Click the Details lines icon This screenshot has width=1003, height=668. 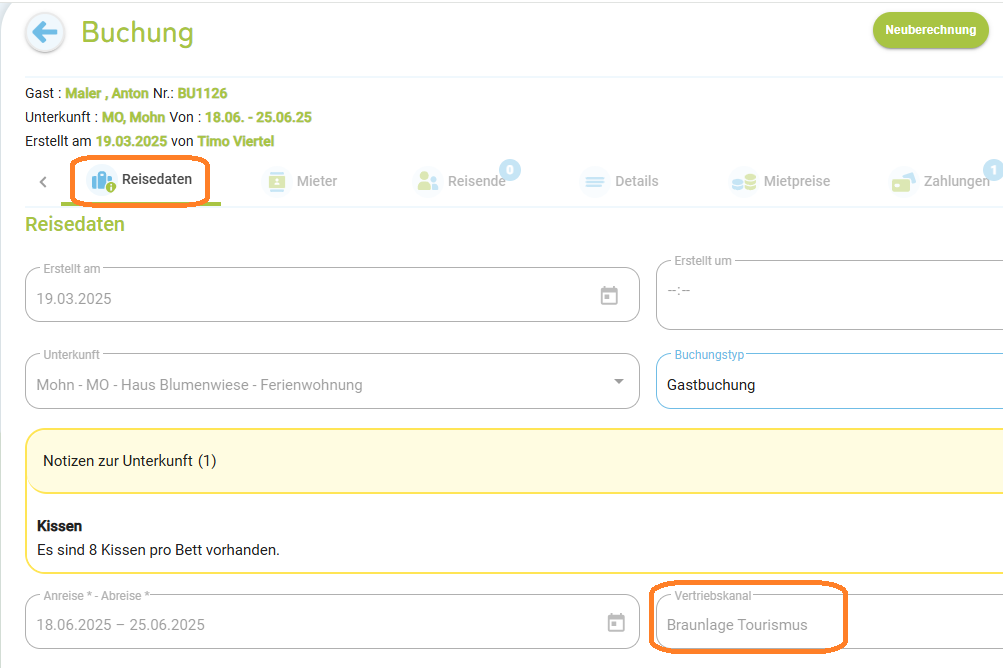594,182
